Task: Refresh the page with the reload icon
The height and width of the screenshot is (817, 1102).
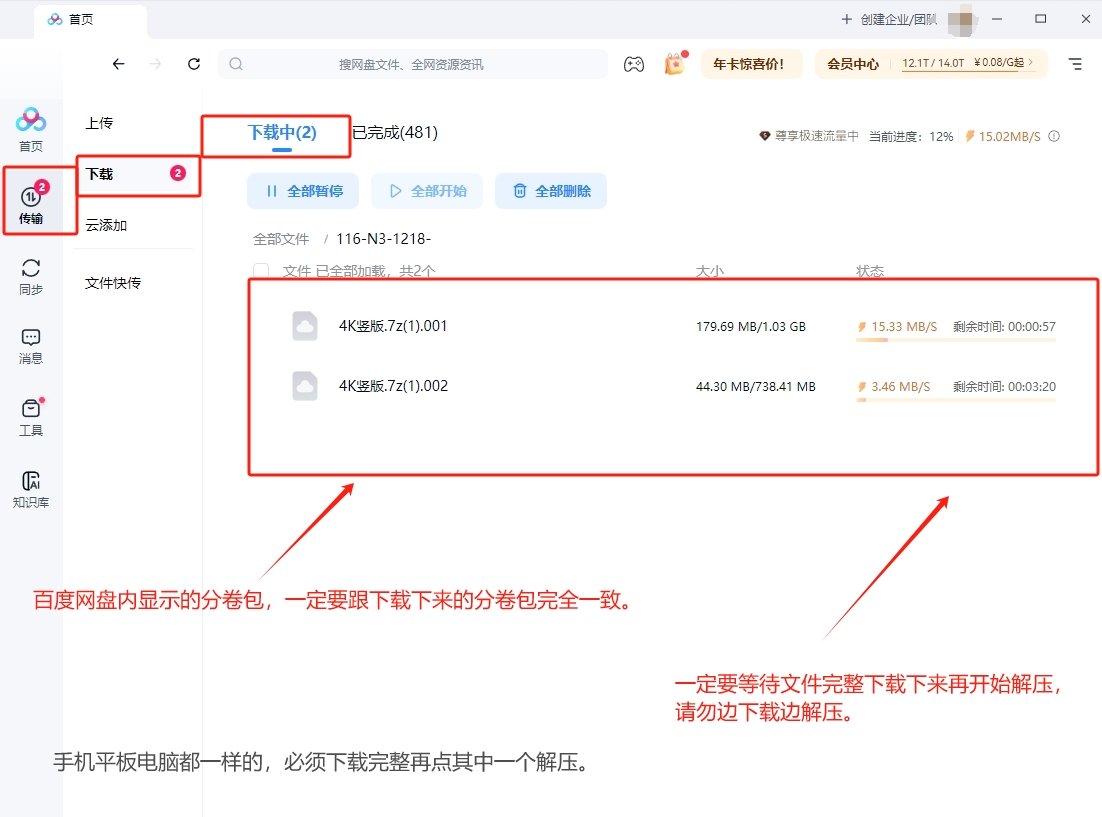Action: [x=194, y=63]
